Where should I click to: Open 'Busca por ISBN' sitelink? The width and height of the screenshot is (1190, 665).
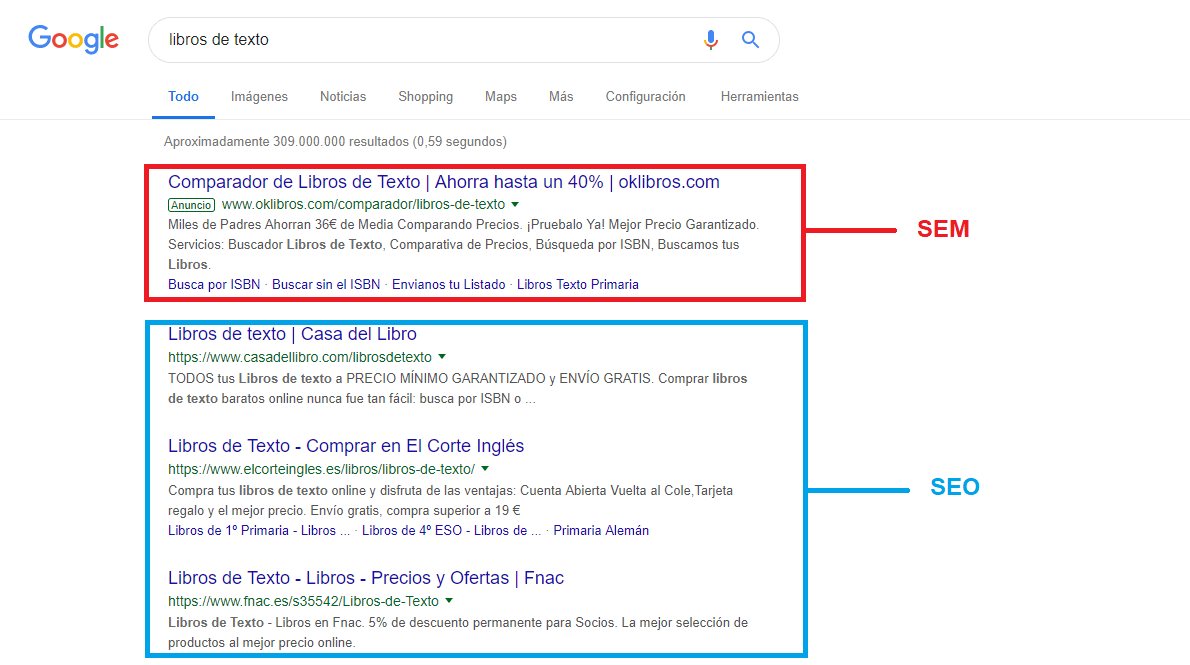pyautogui.click(x=214, y=285)
